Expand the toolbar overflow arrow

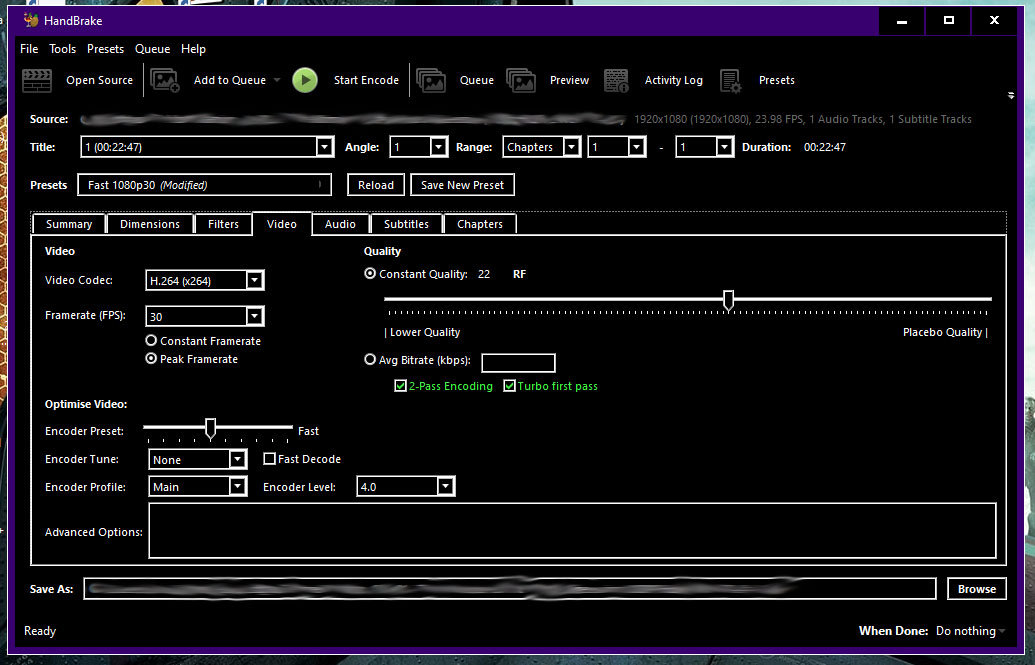tap(1011, 96)
